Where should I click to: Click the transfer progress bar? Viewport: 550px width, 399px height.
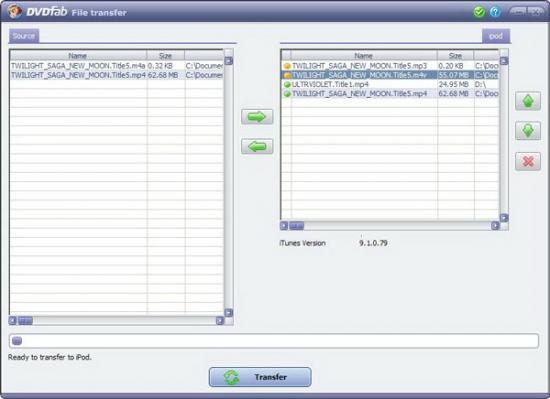(274, 341)
